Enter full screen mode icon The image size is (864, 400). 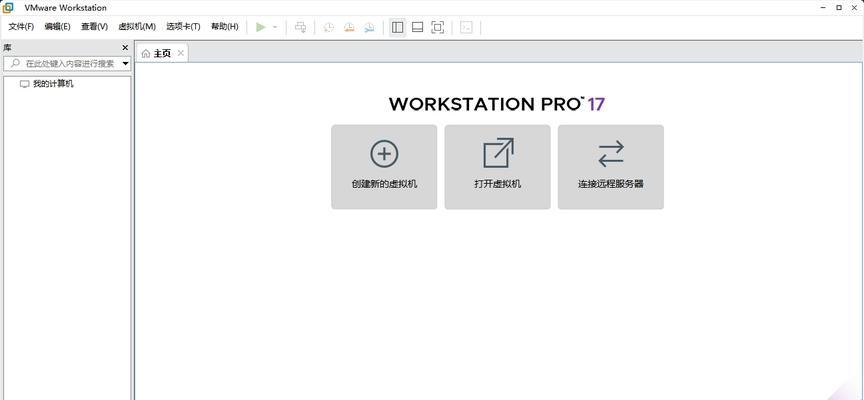click(438, 27)
